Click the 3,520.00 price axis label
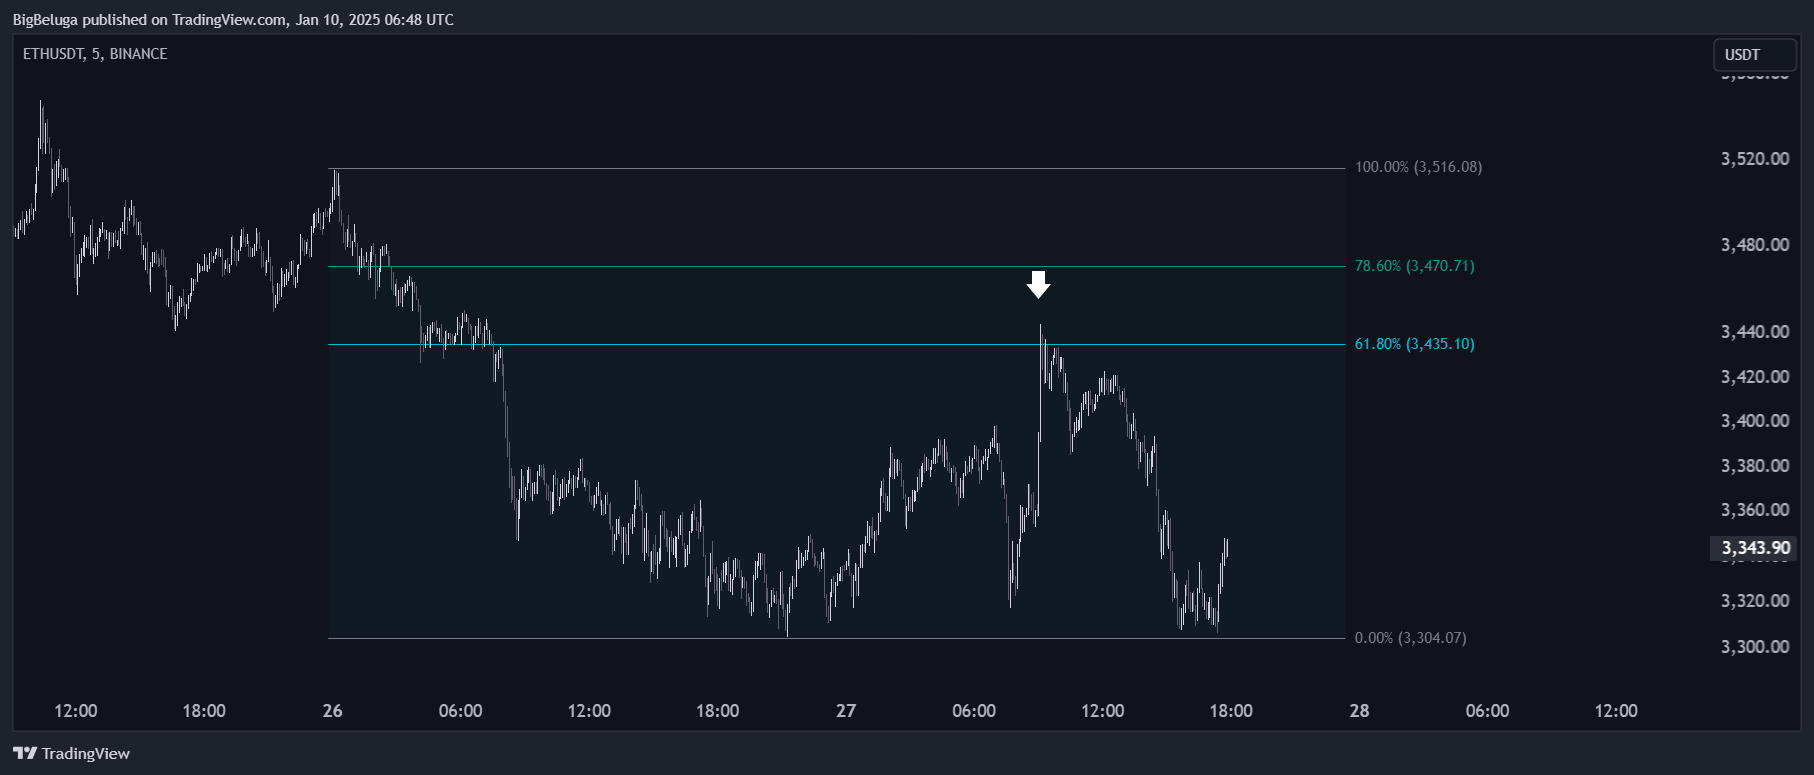Viewport: 1814px width, 775px height. pos(1755,159)
